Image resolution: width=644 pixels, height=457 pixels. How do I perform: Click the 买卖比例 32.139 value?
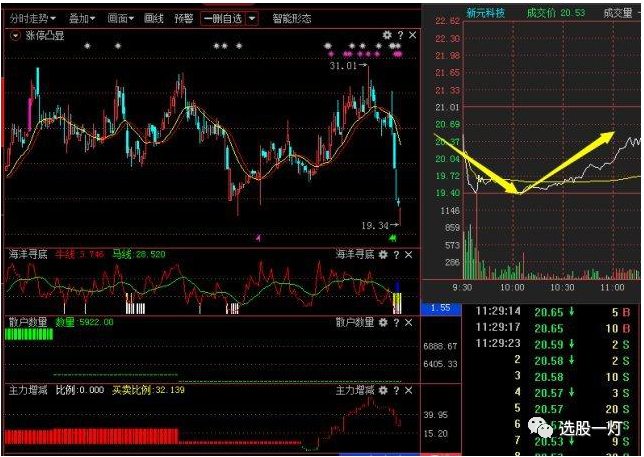148,390
